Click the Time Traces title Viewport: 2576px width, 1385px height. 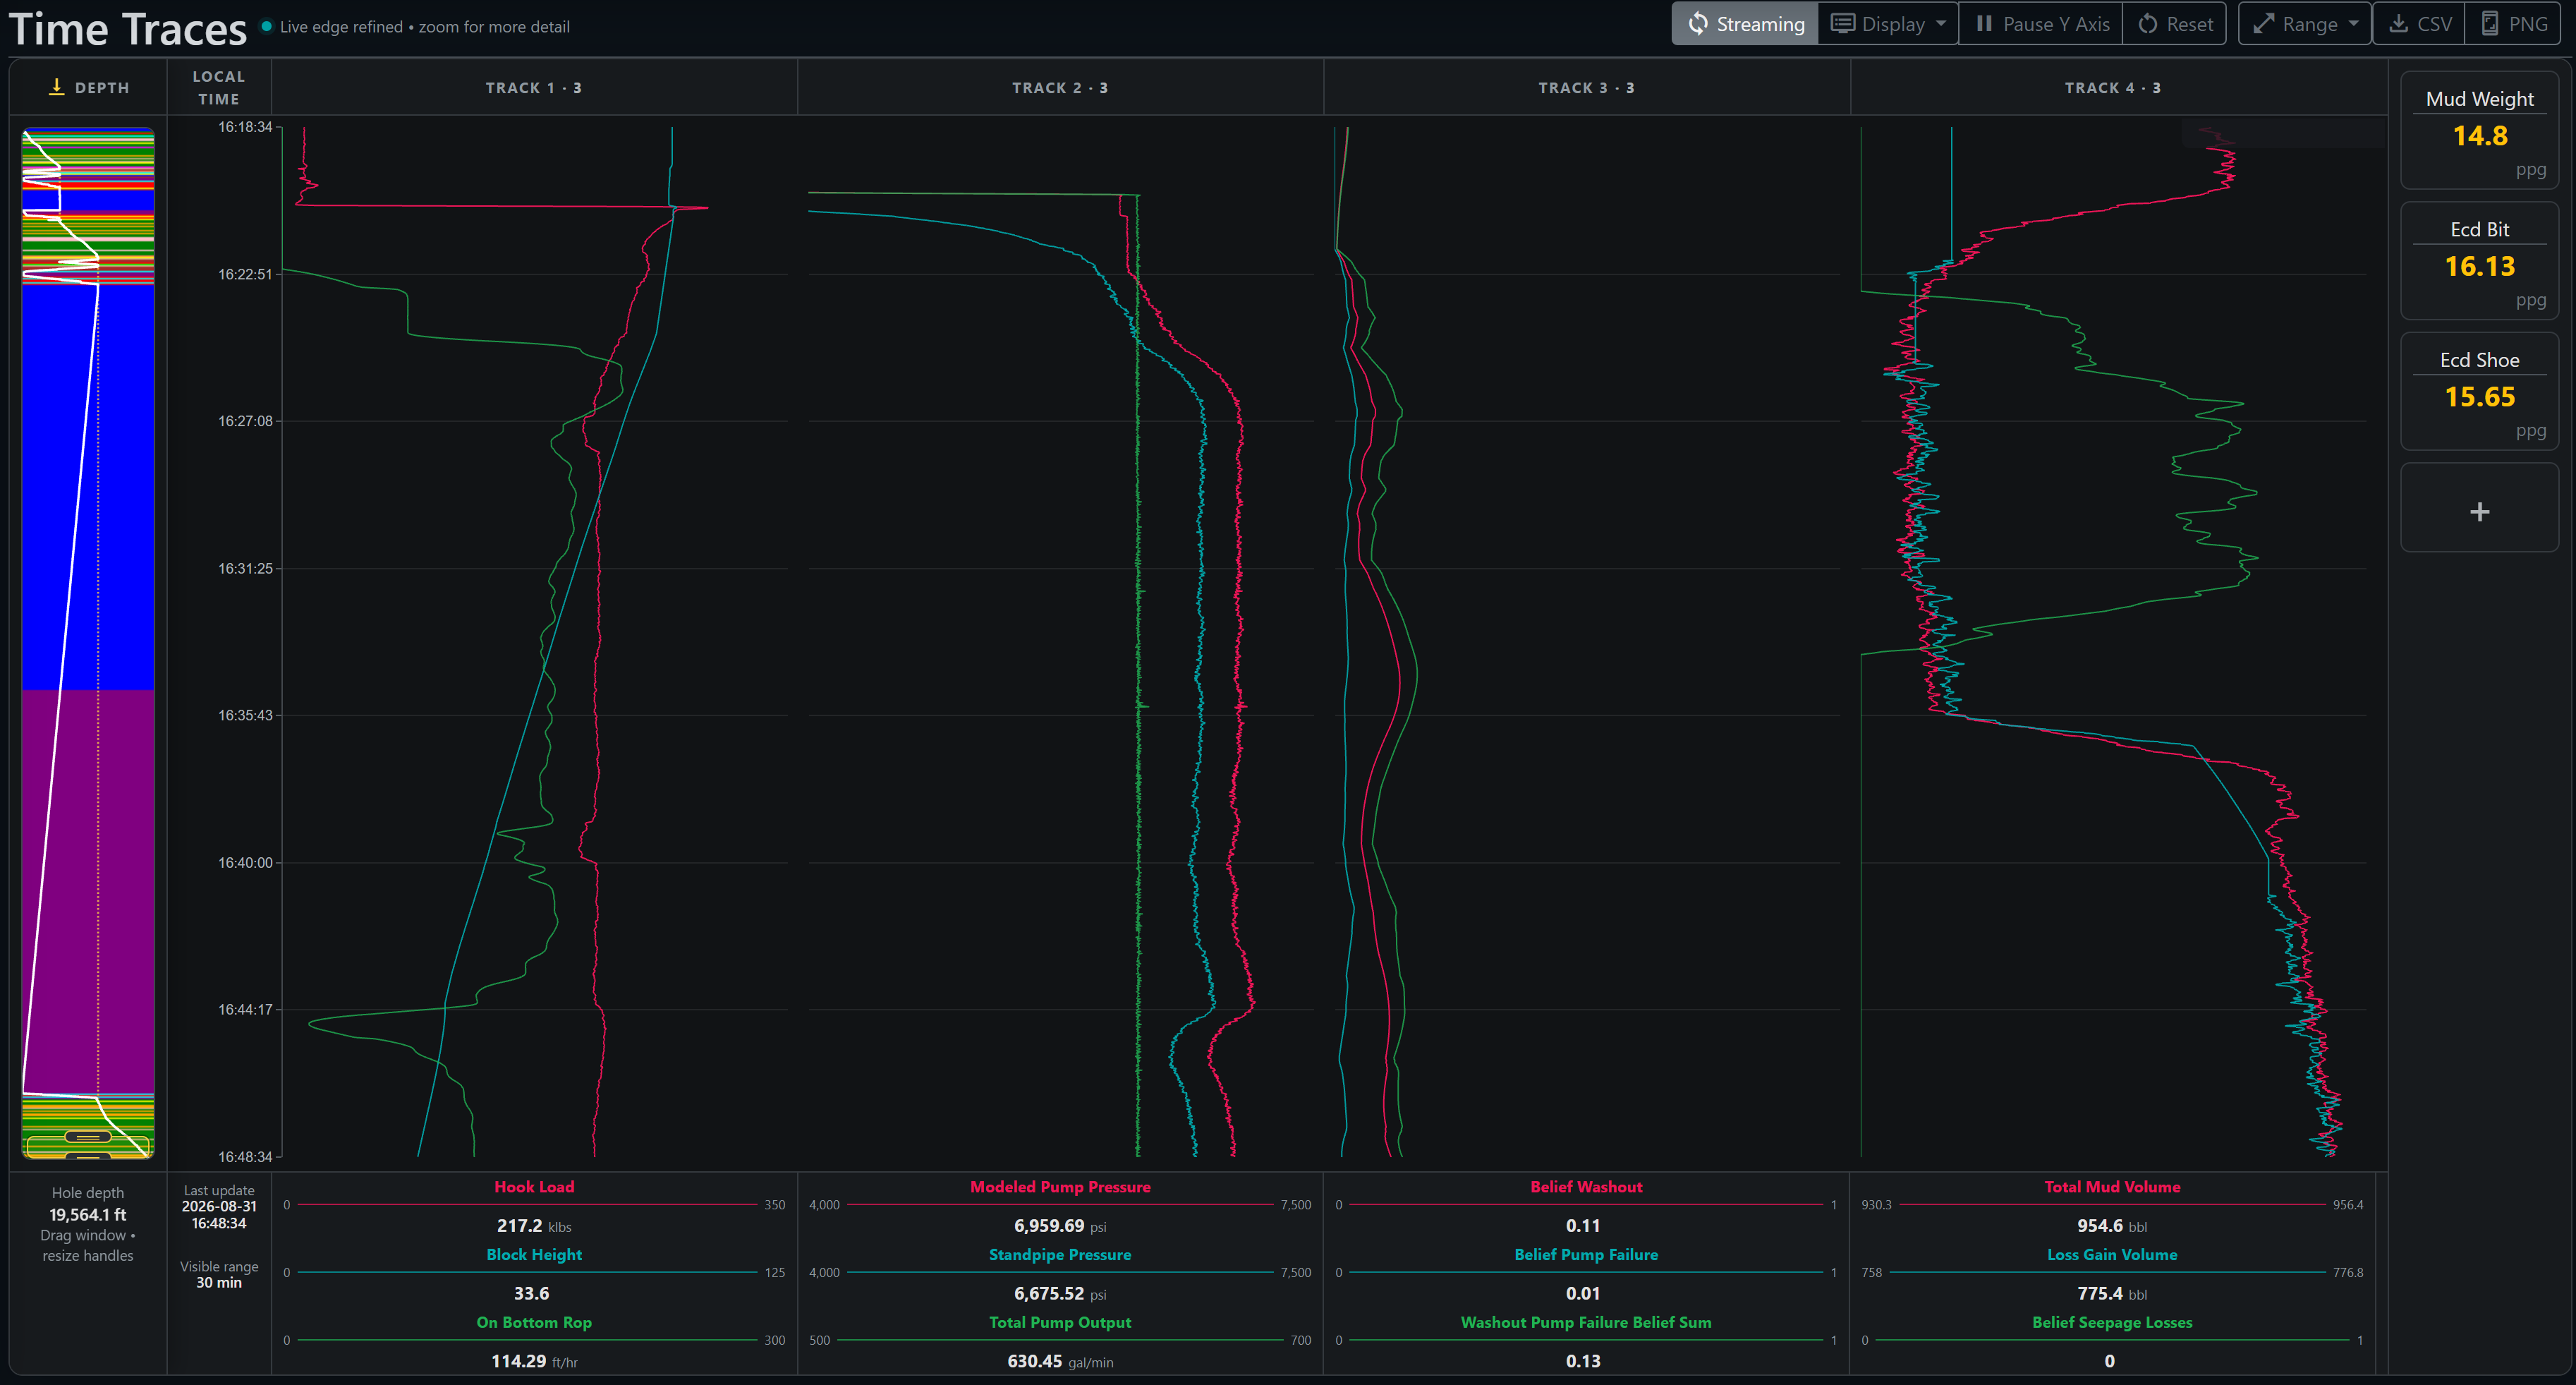pyautogui.click(x=127, y=29)
